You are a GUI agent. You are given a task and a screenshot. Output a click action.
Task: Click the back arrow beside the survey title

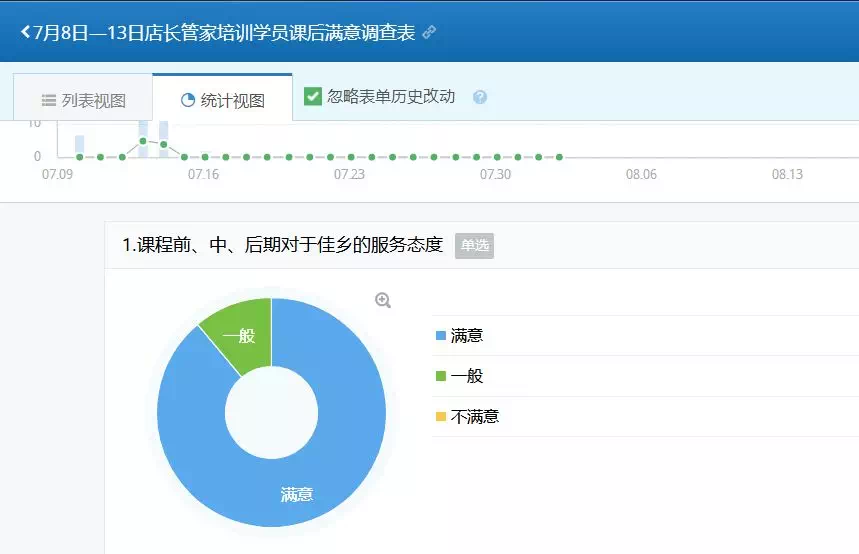[x=25, y=32]
